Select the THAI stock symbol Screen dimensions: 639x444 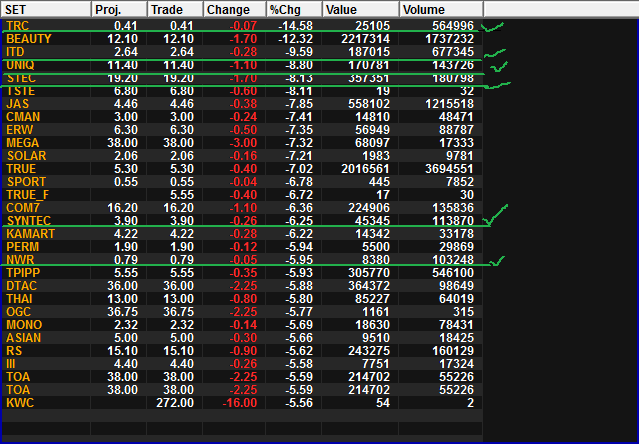[19, 299]
